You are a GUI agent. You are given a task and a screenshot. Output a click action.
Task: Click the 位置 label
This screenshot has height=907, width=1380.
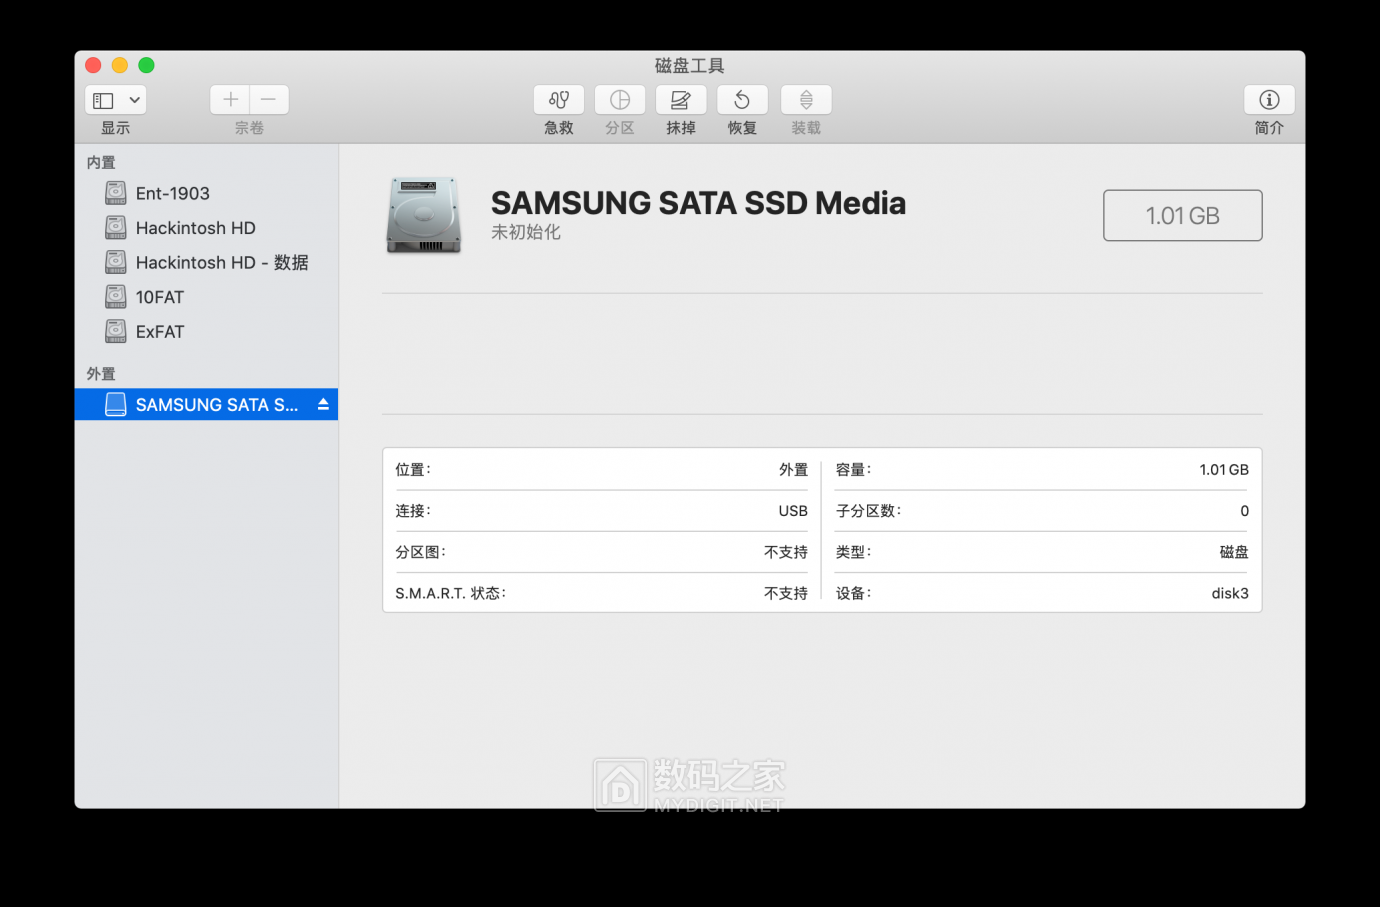pyautogui.click(x=413, y=470)
